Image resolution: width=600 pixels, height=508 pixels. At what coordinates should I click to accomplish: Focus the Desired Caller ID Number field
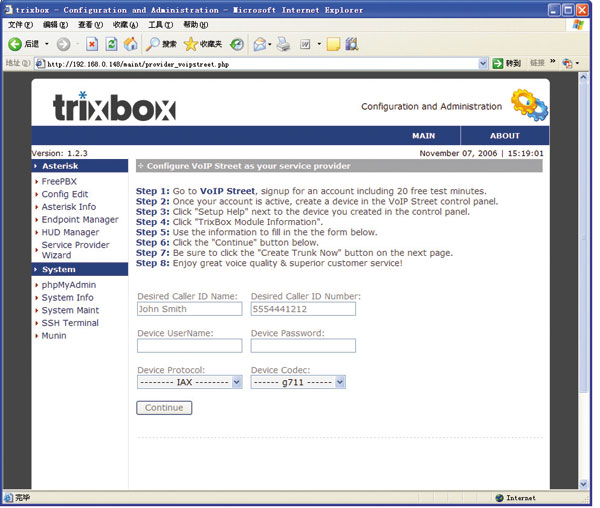303,310
